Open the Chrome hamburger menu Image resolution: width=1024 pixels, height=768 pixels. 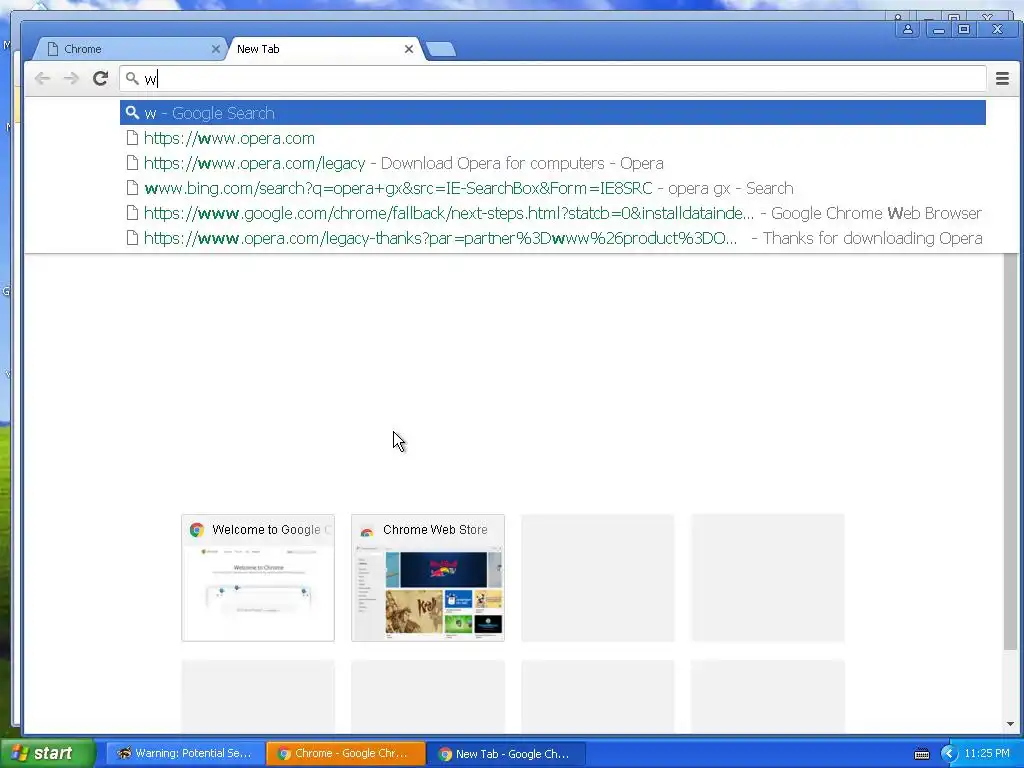click(1002, 79)
